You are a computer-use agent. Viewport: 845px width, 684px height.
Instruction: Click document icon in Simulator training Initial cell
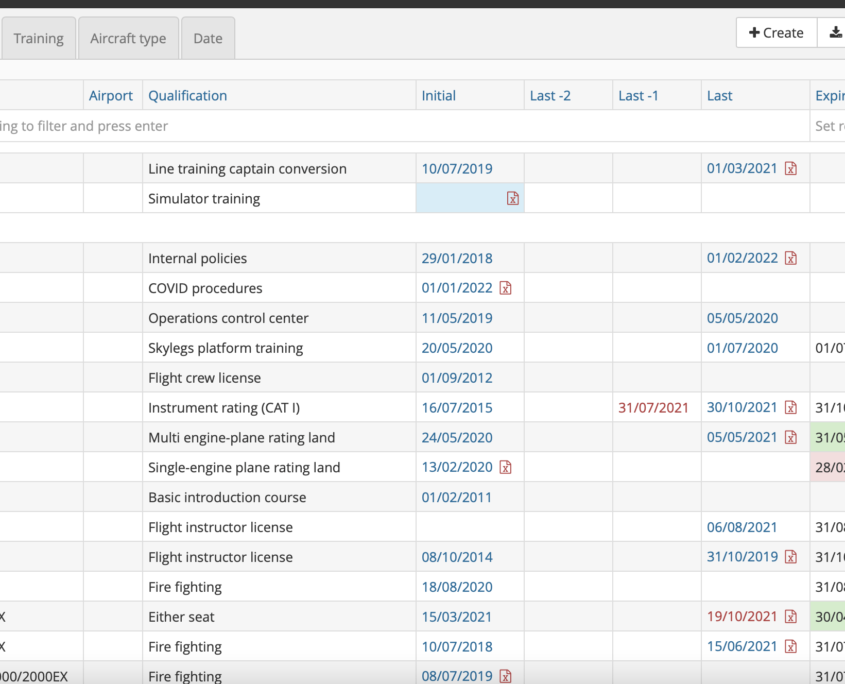(x=513, y=199)
